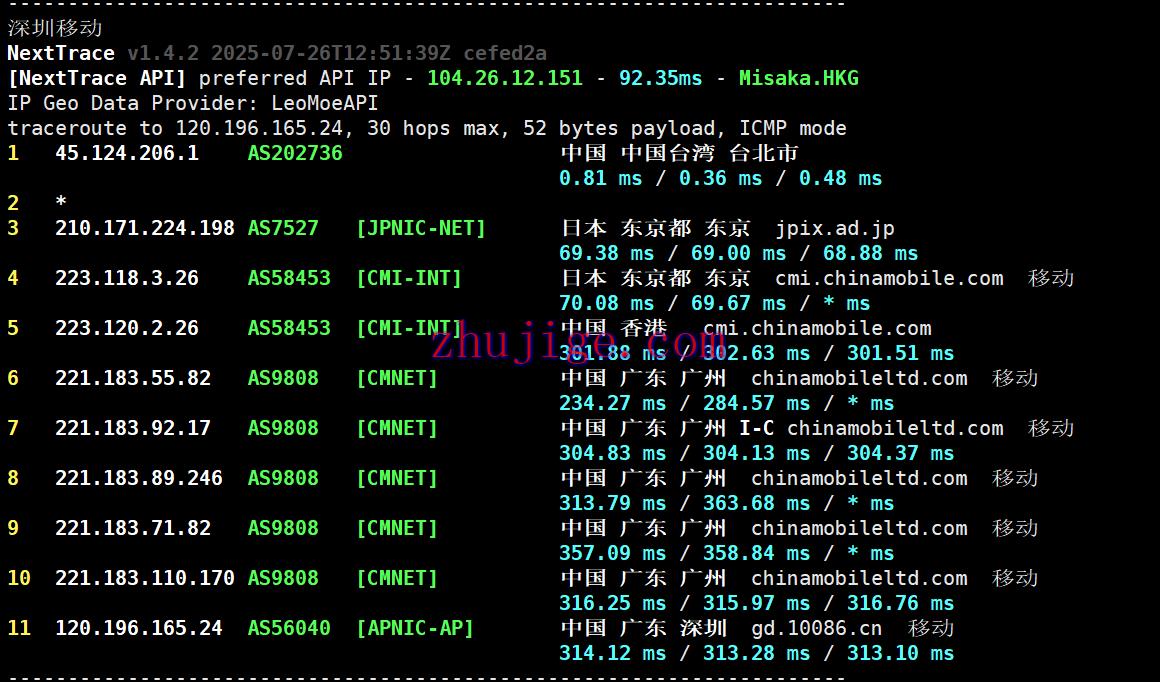Click the hop 10 IP 221.183.110.170
1160x682 pixels.
pyautogui.click(x=145, y=578)
